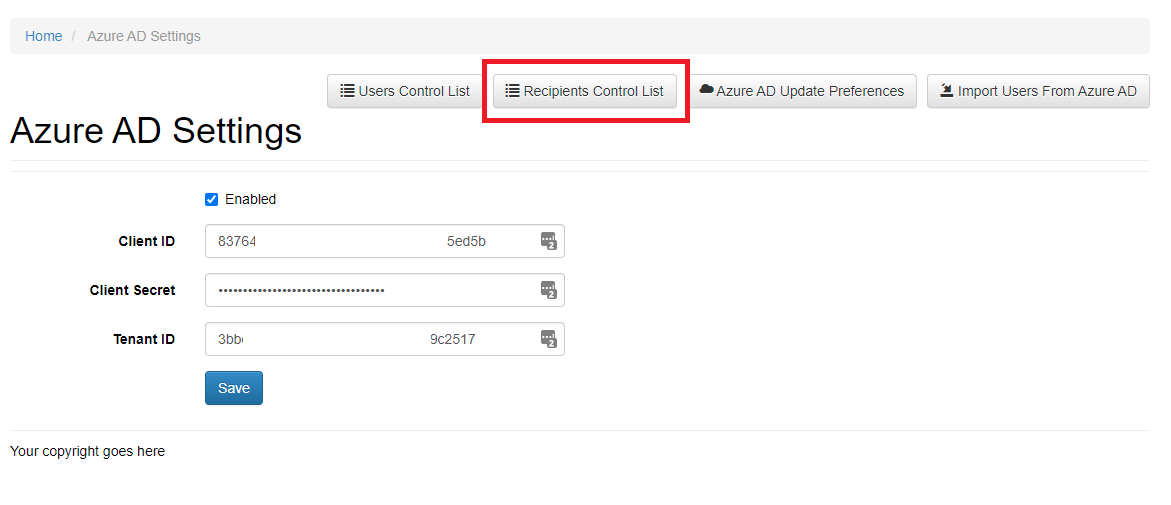Viewport: 1171px width, 505px height.
Task: Open password manager icon in Tenant ID field
Action: (548, 339)
